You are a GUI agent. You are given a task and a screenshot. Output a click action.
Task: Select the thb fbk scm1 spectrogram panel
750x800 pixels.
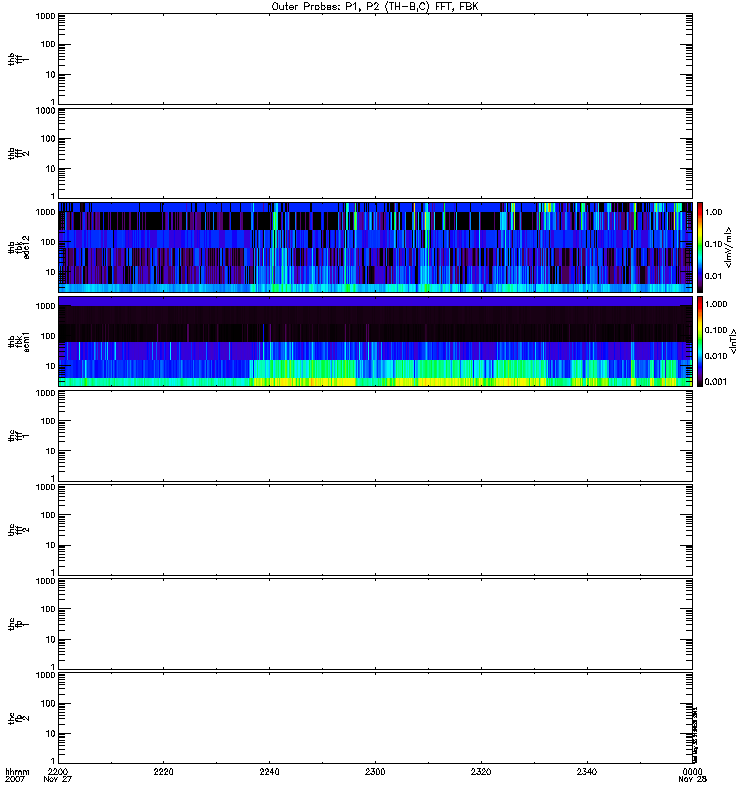point(375,341)
